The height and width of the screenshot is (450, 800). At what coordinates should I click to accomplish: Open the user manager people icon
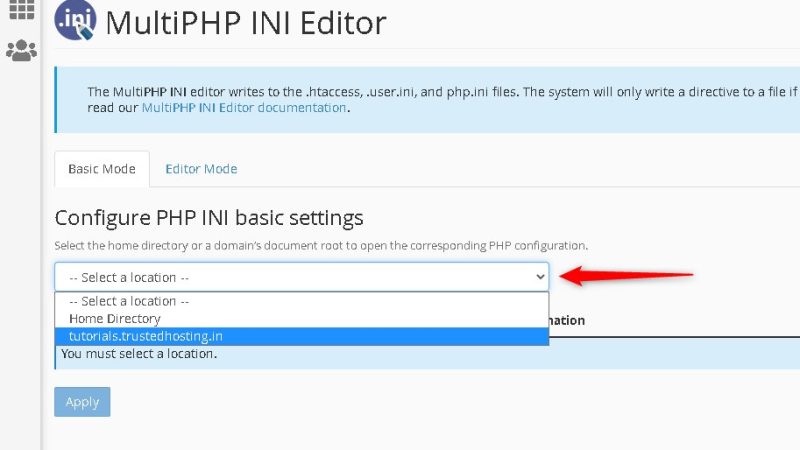[x=21, y=51]
